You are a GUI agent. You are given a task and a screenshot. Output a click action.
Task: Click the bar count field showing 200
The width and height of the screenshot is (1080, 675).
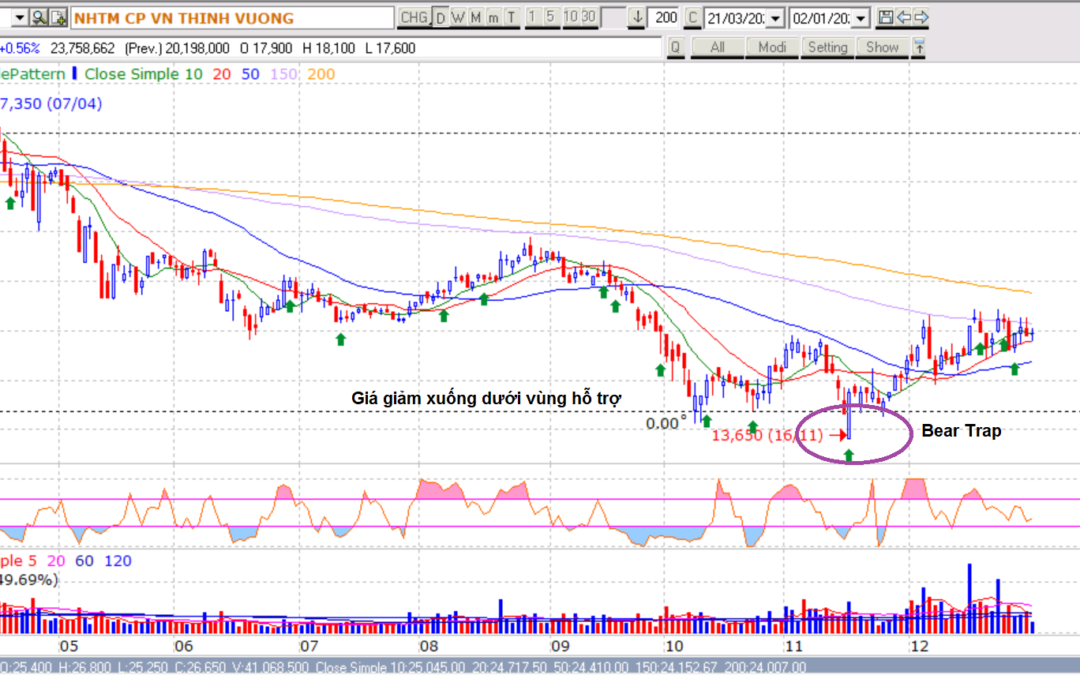point(664,17)
